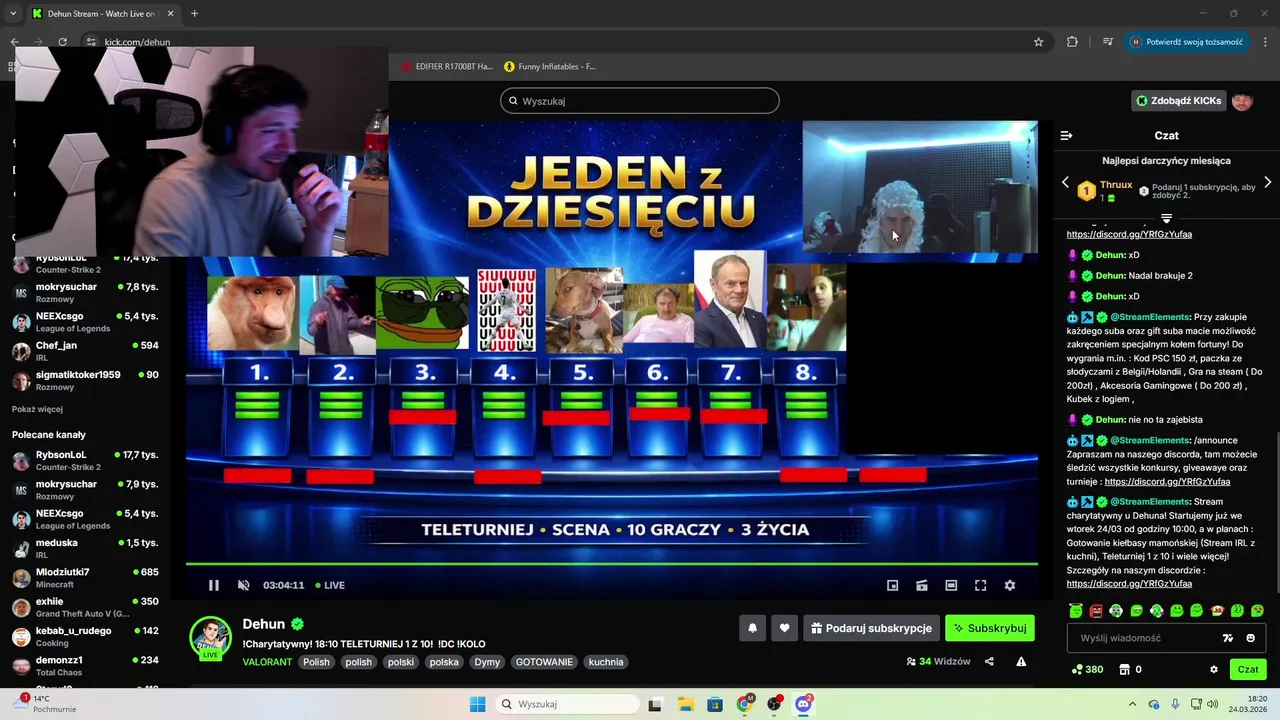The image size is (1280, 720).
Task: Open mini player mode icon
Action: click(893, 585)
